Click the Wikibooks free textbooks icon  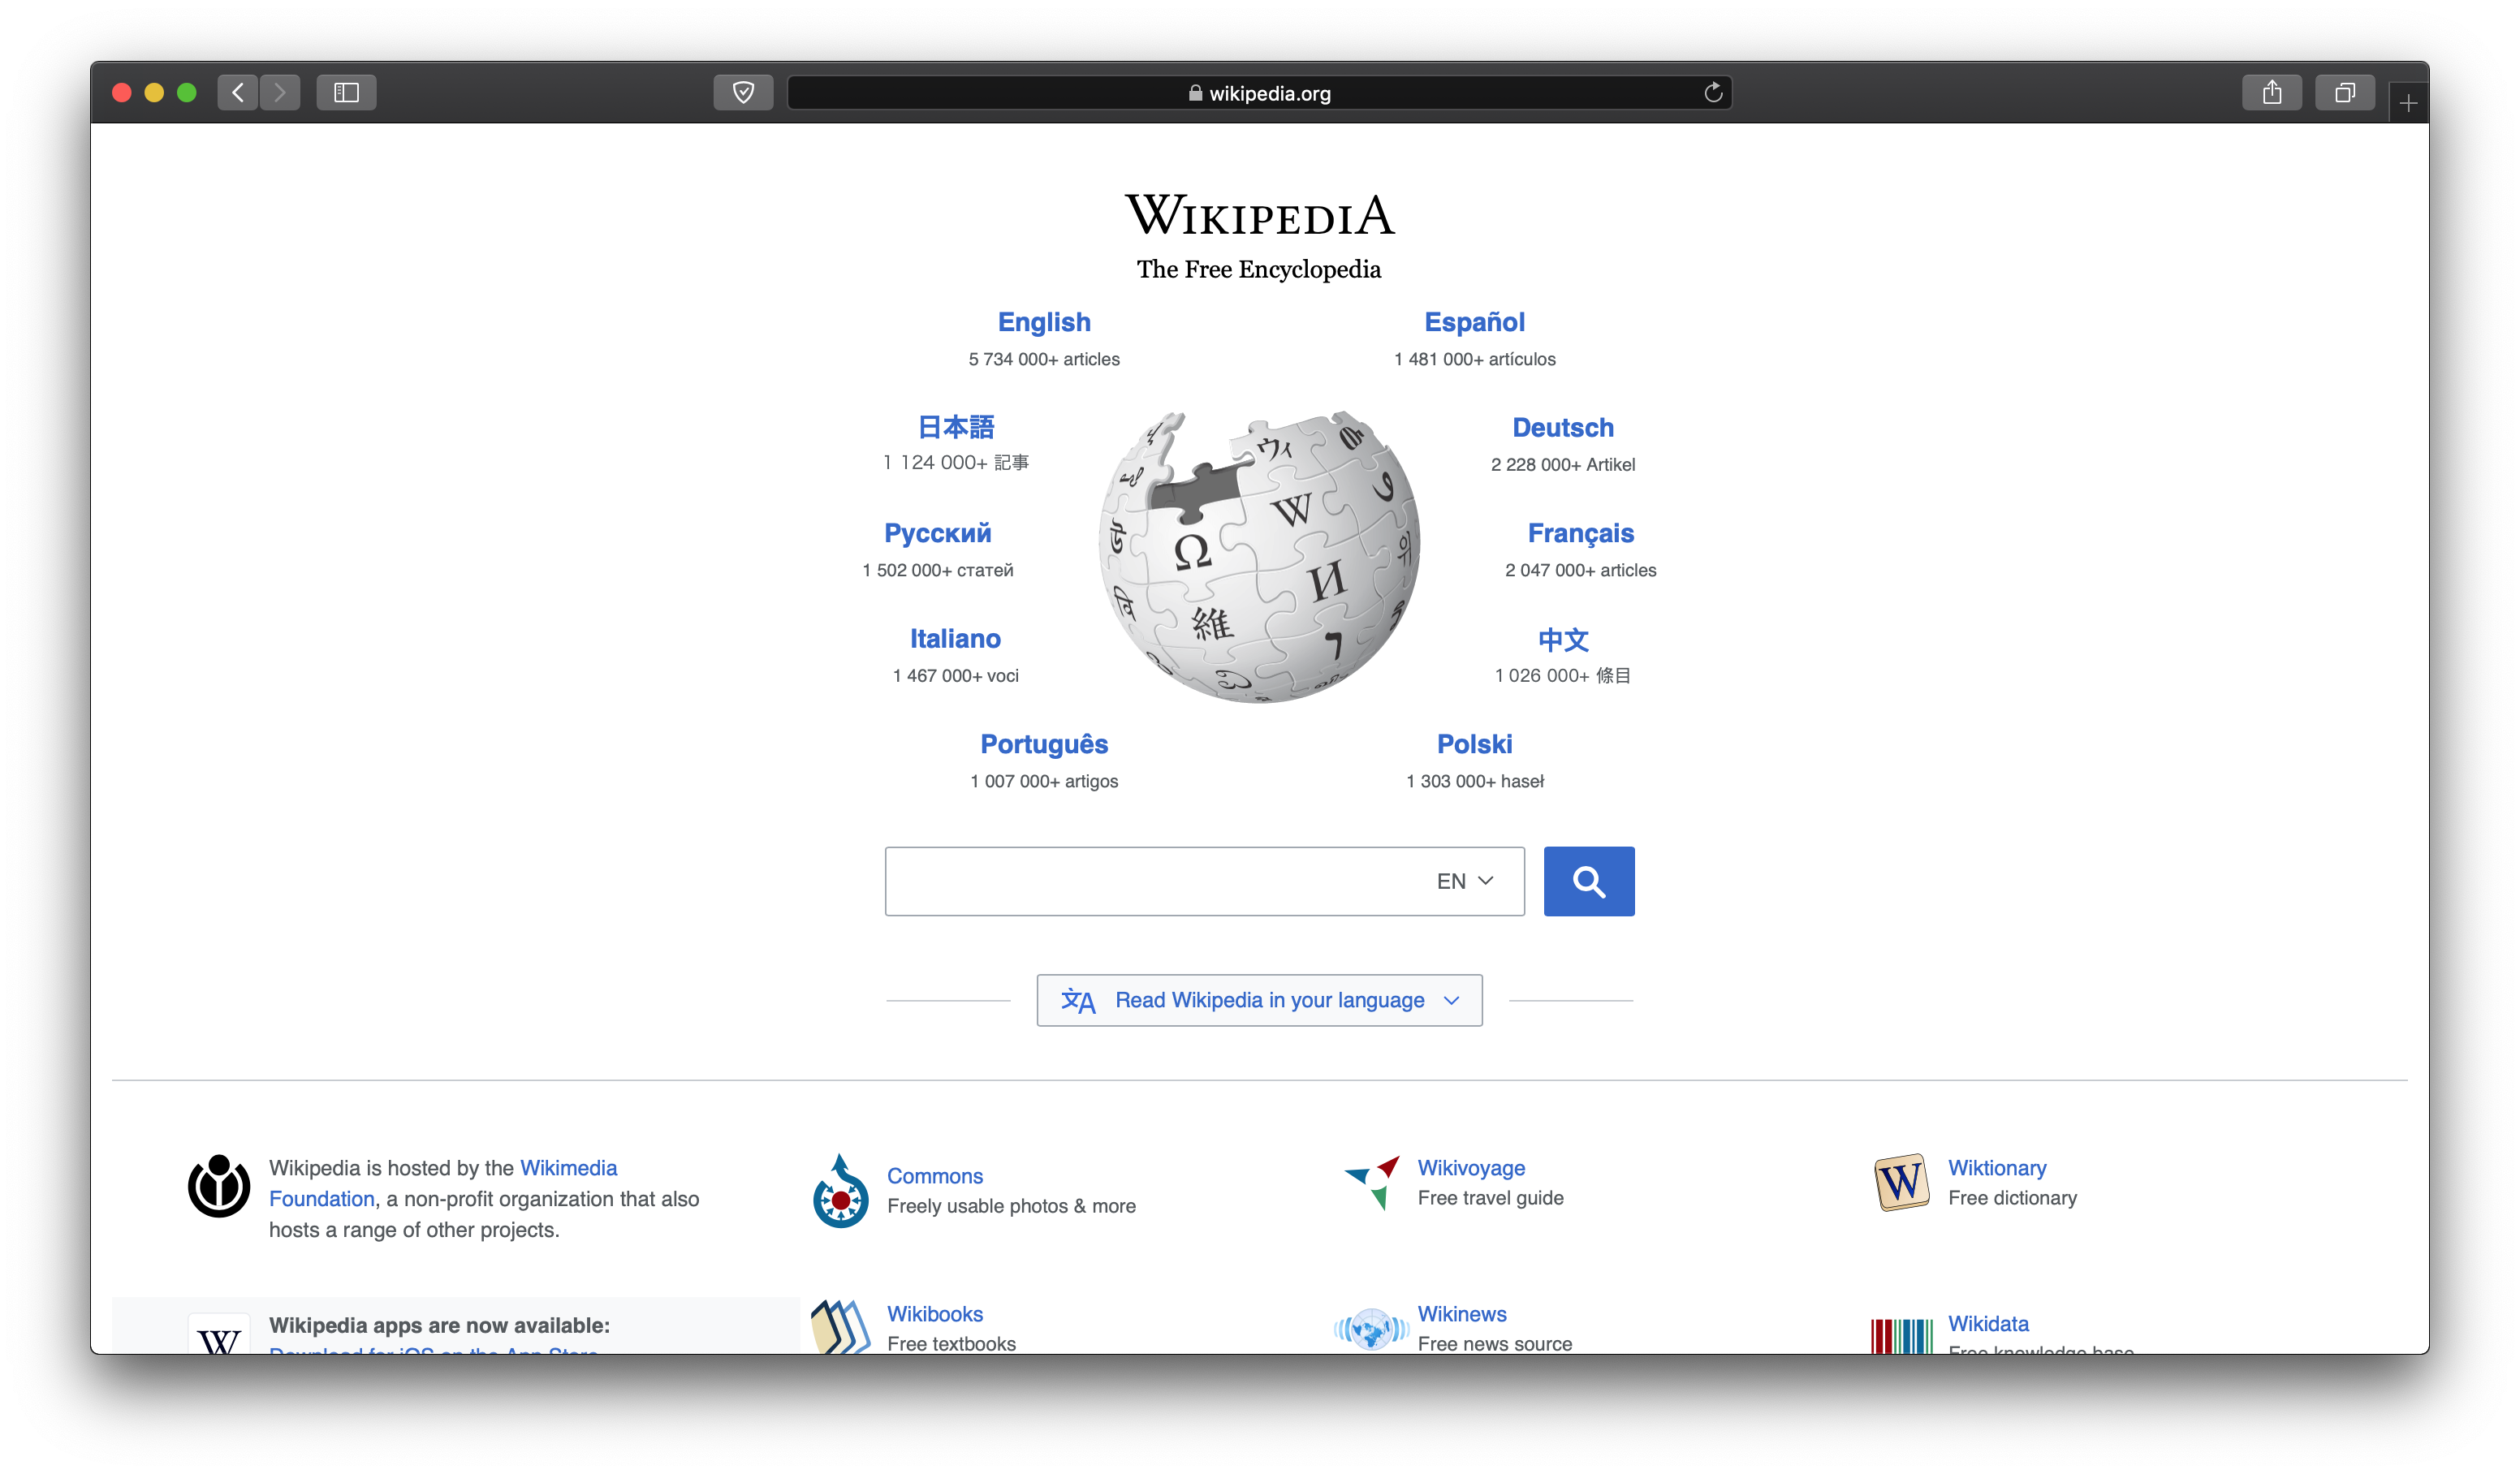[x=839, y=1326]
